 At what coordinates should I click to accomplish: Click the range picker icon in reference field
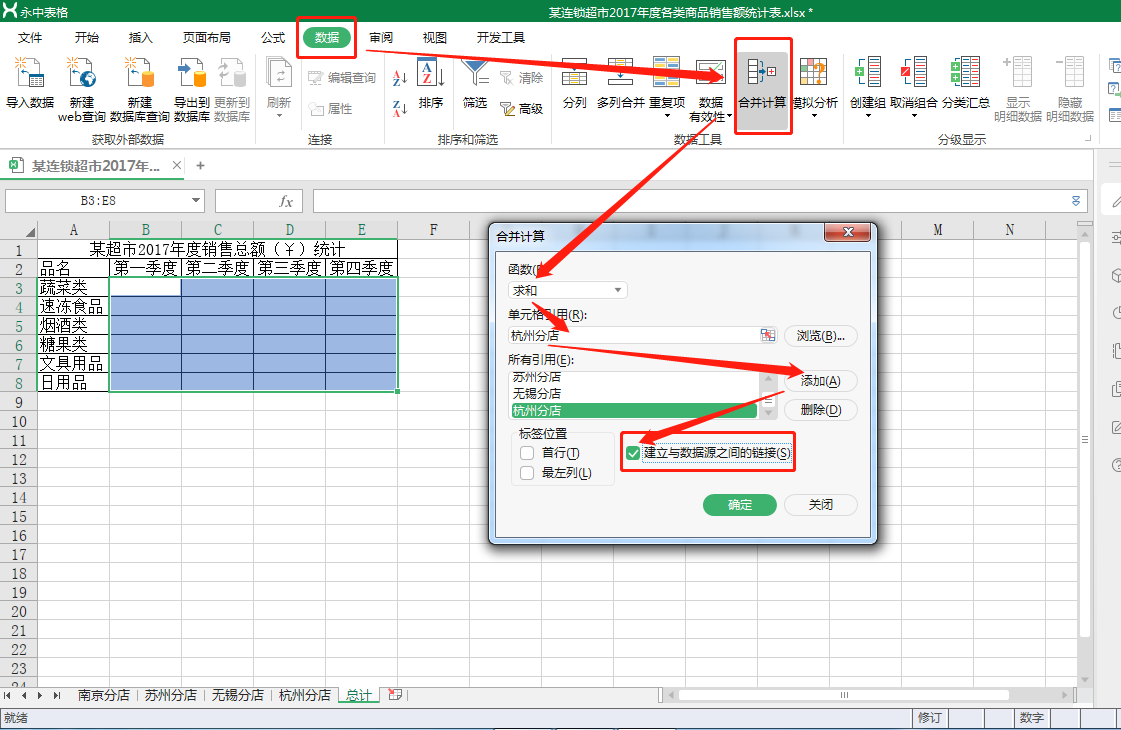(x=768, y=336)
